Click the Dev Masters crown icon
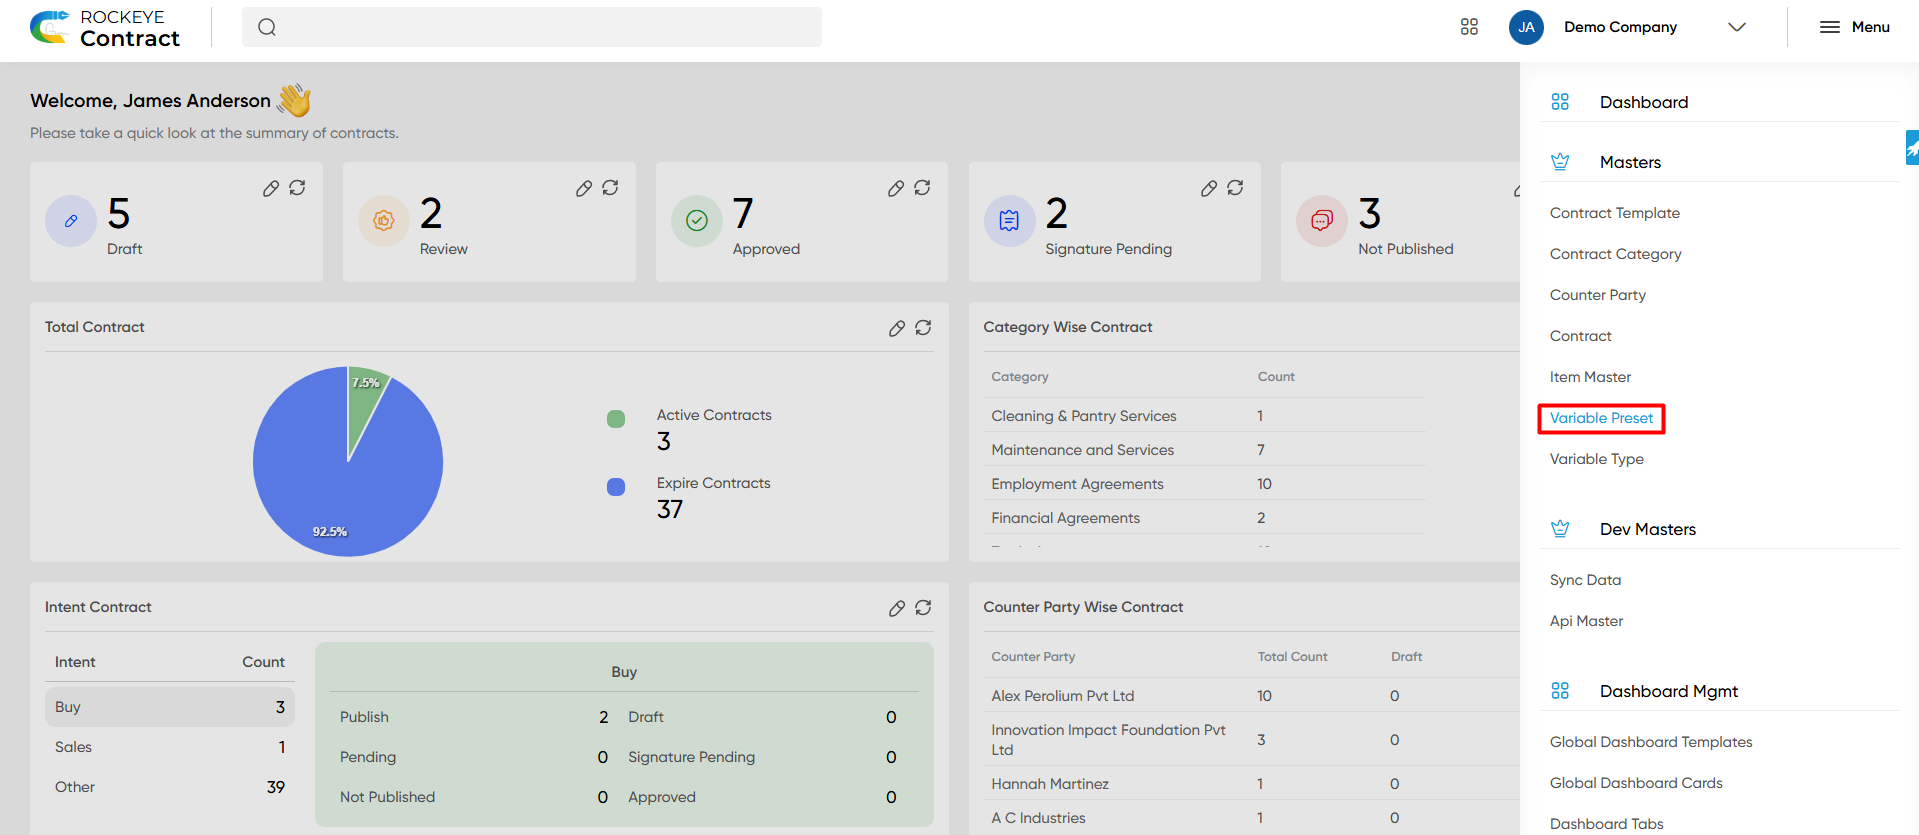 click(x=1560, y=529)
